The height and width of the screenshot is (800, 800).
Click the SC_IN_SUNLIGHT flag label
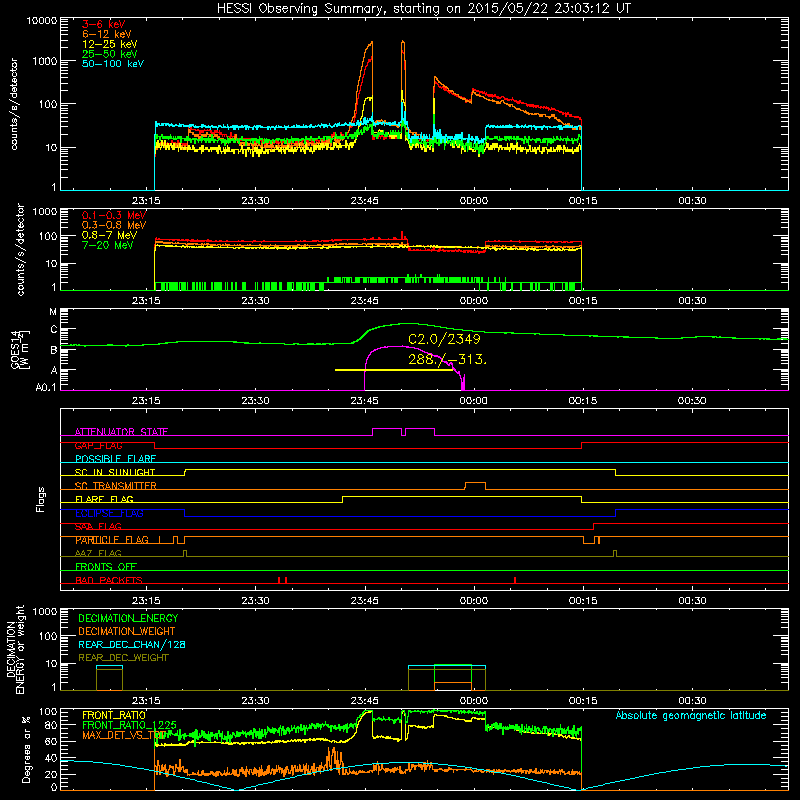[x=115, y=472]
